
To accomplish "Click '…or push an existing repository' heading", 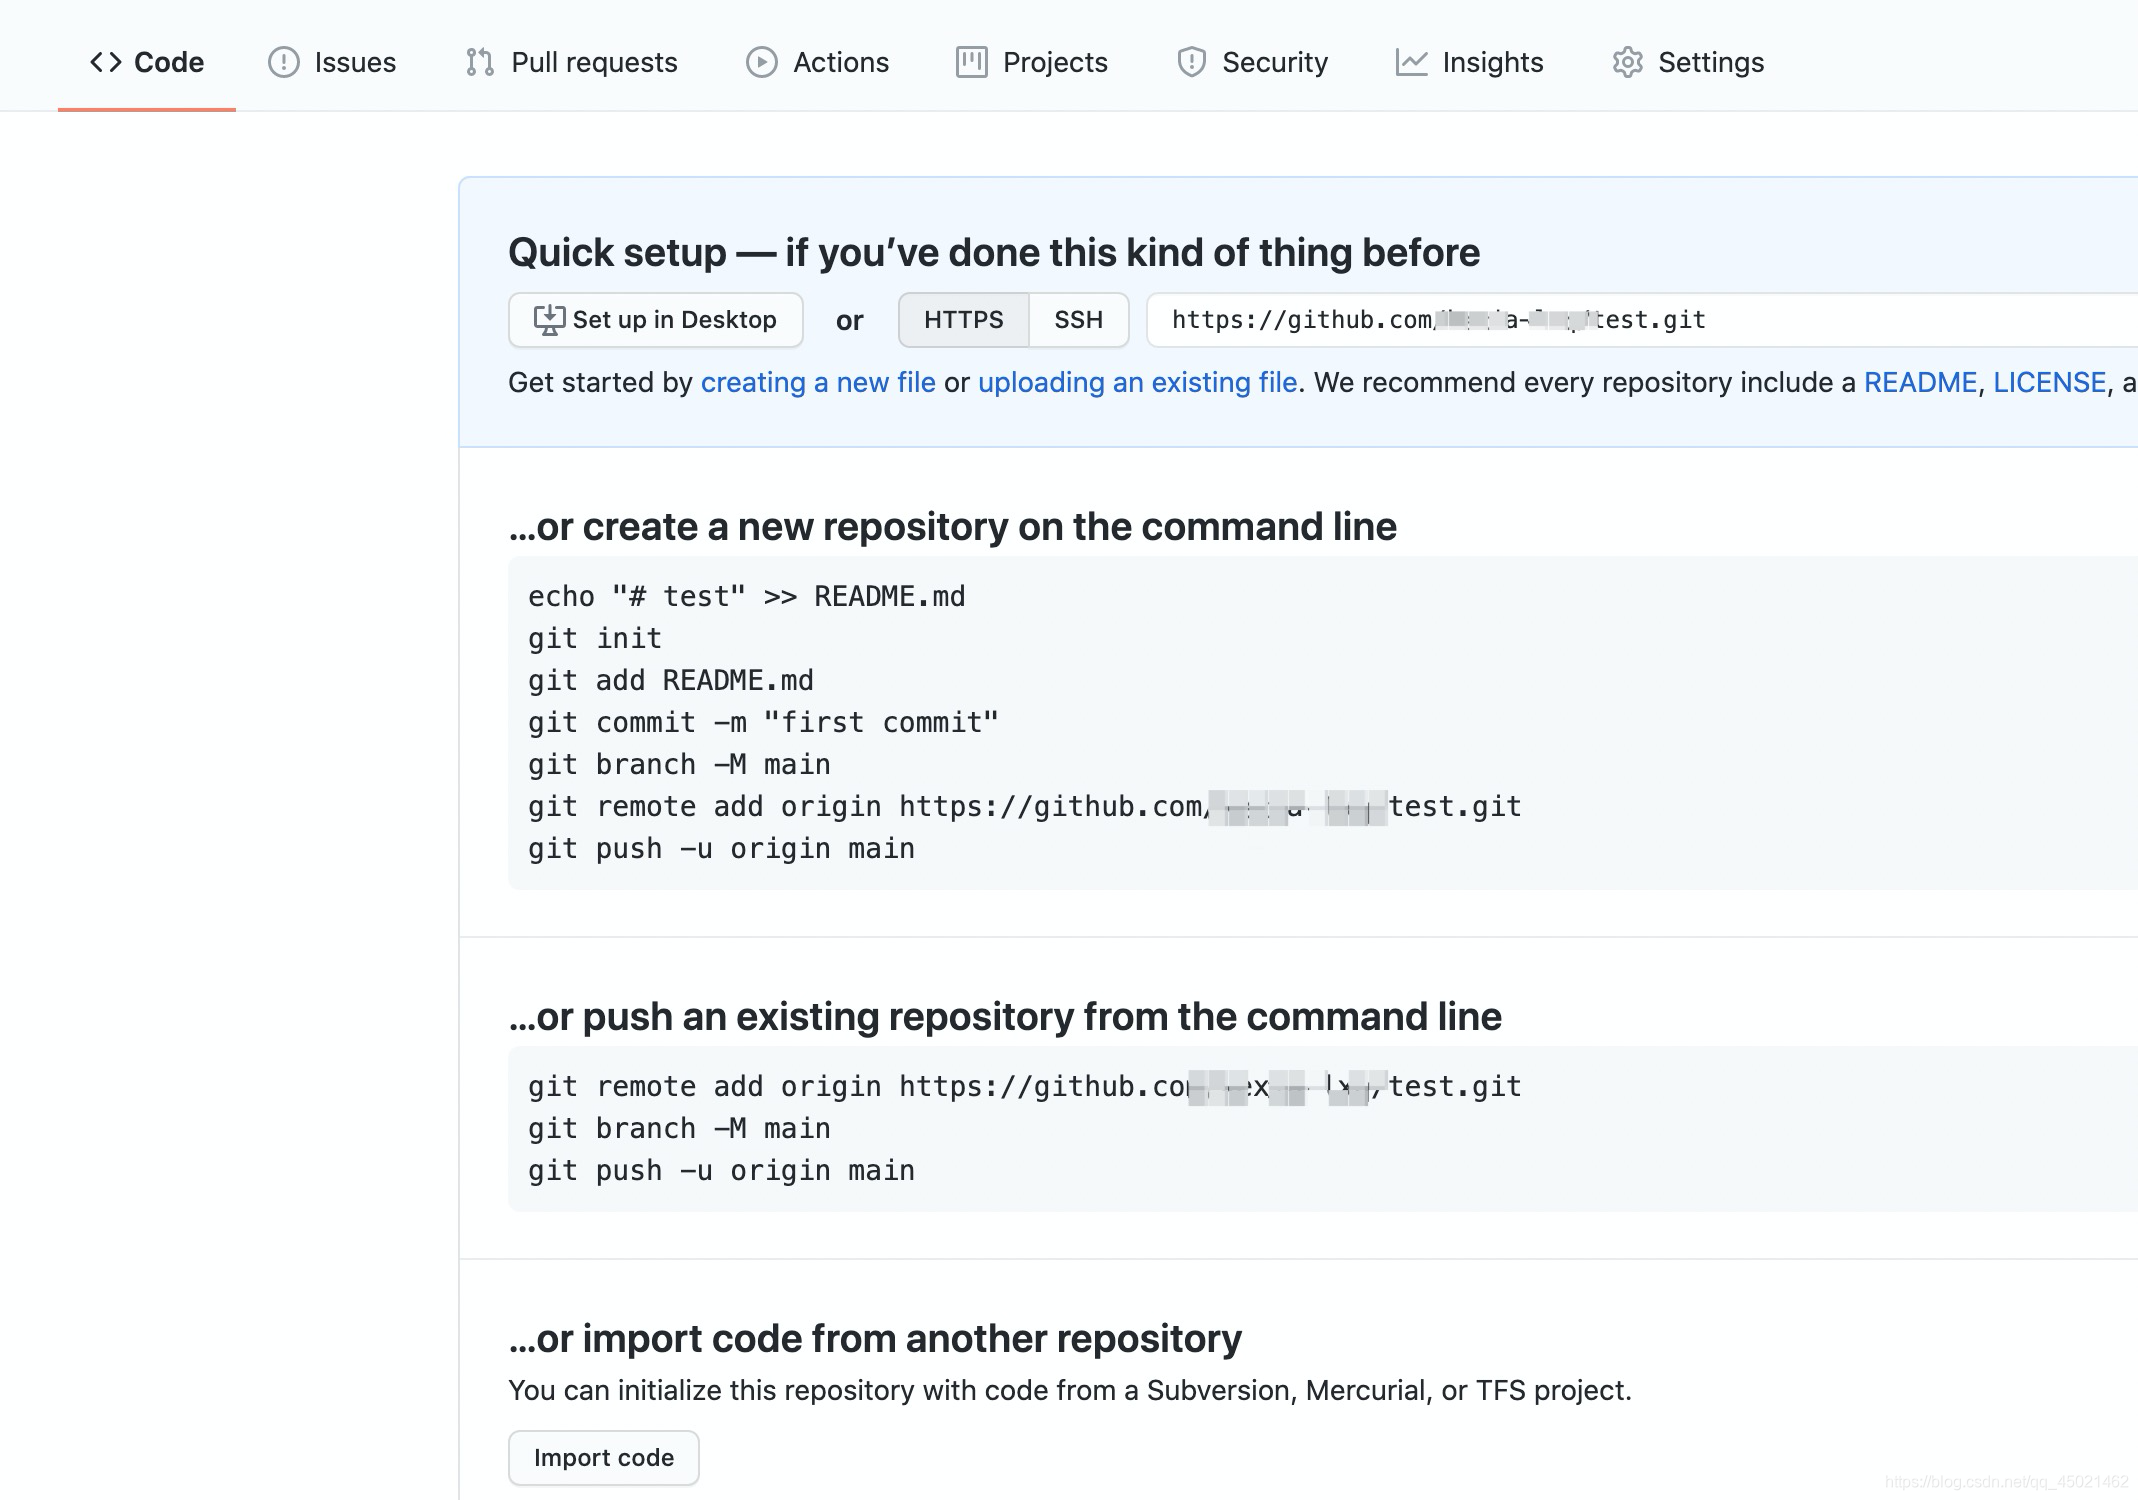I will point(1005,1017).
